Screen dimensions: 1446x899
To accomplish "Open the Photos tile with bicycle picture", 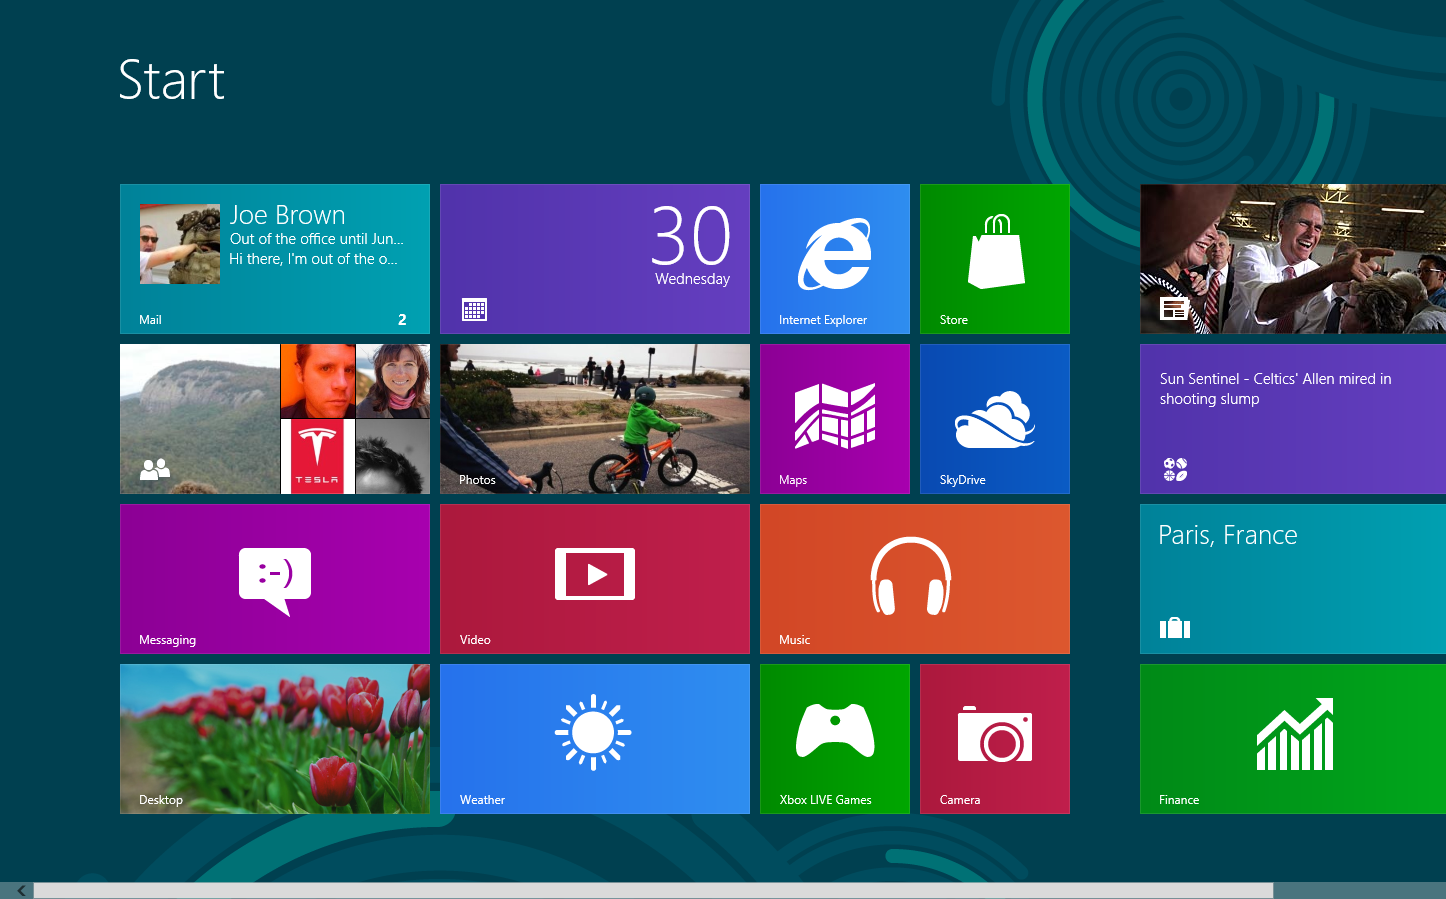I will (595, 419).
